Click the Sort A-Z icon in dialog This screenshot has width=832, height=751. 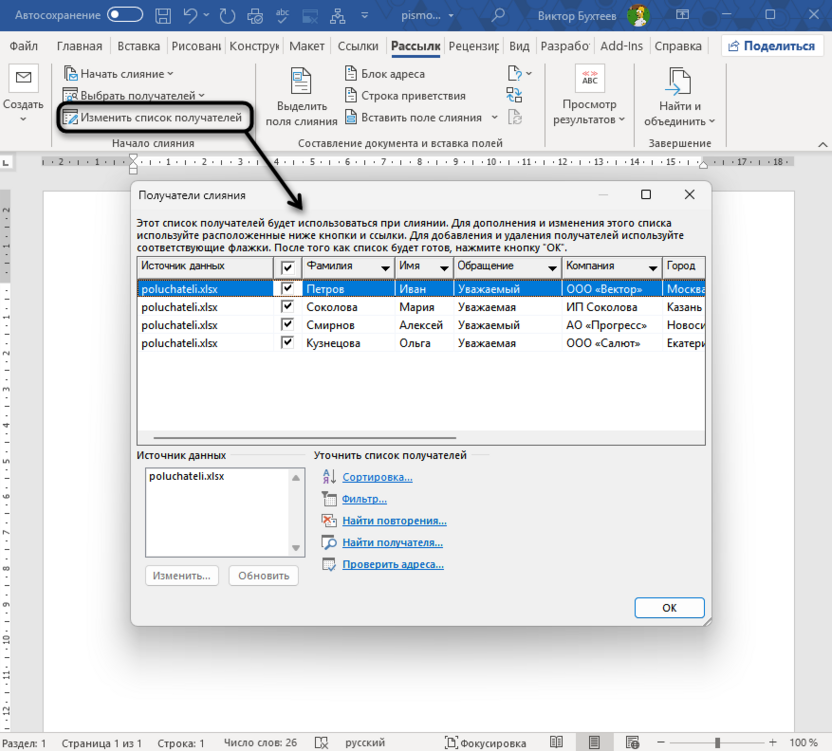click(x=329, y=477)
